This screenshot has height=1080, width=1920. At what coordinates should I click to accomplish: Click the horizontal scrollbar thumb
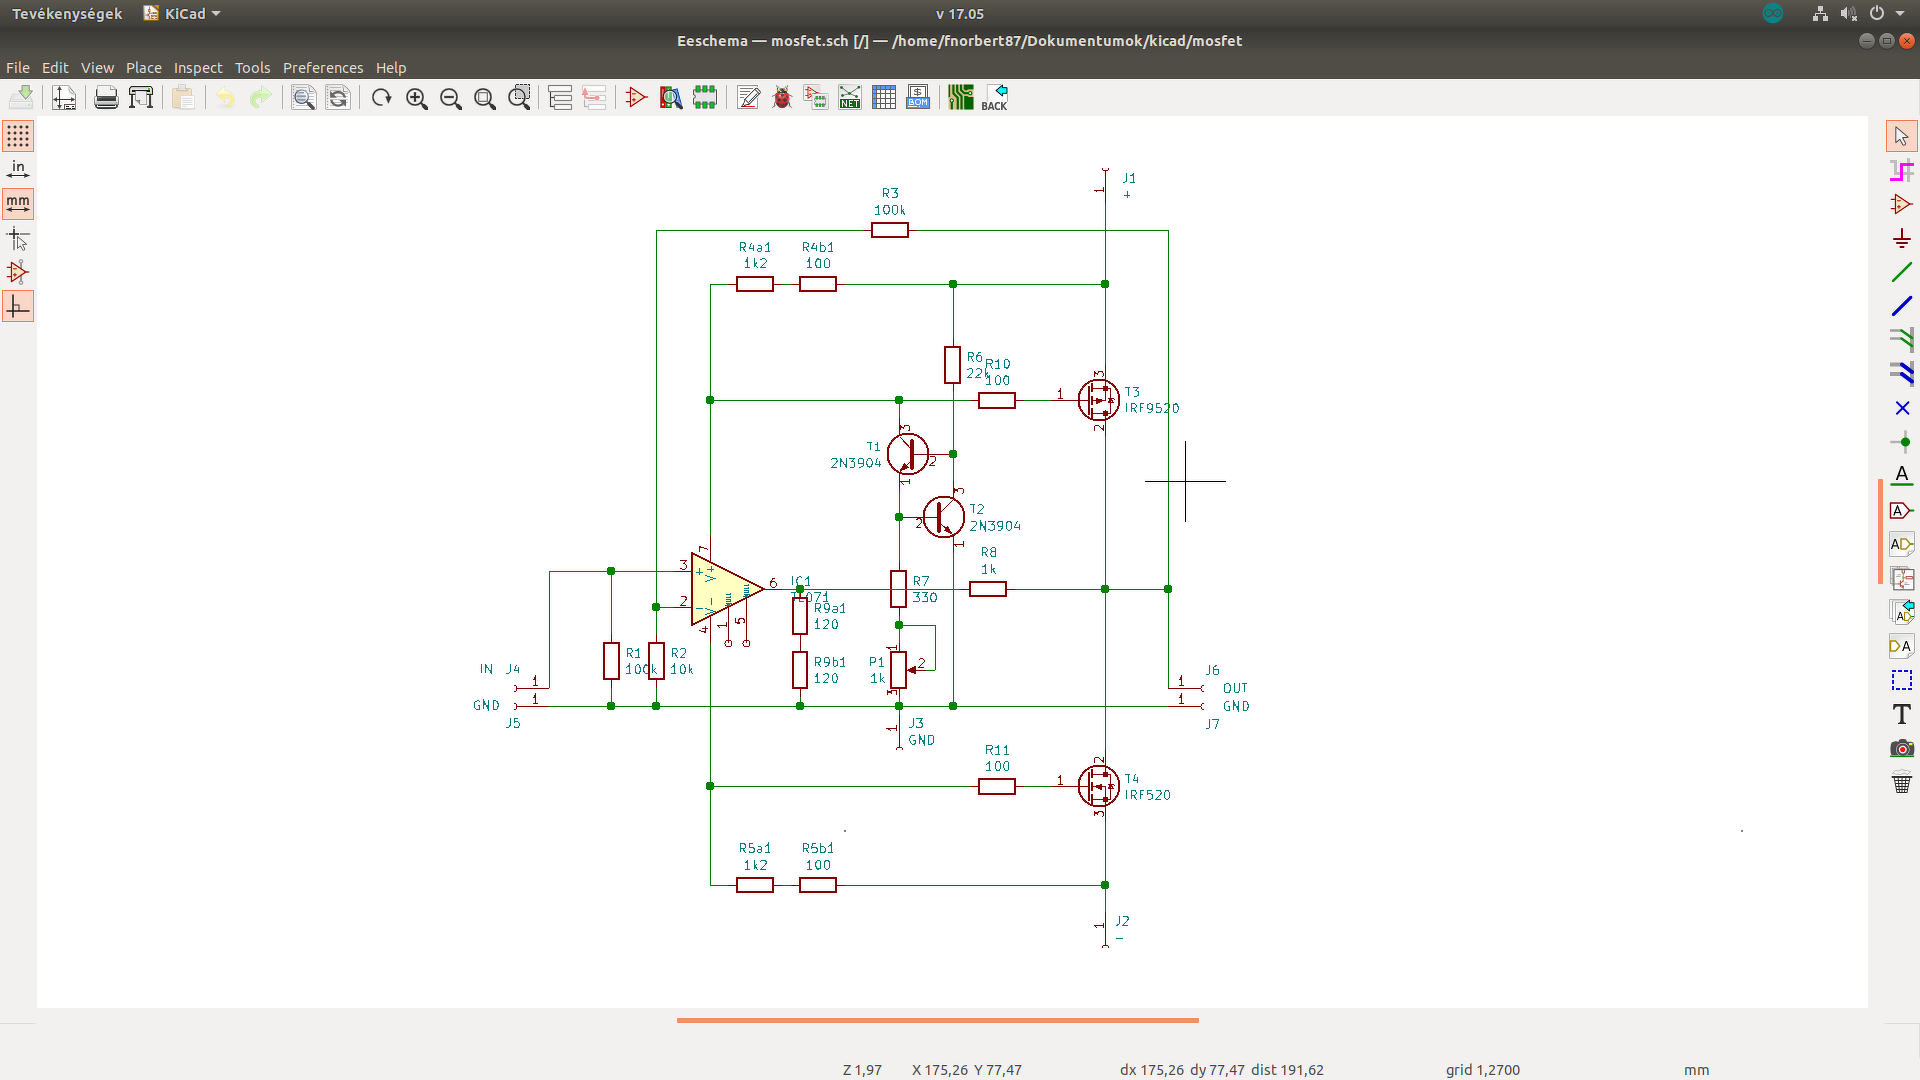pos(937,1020)
